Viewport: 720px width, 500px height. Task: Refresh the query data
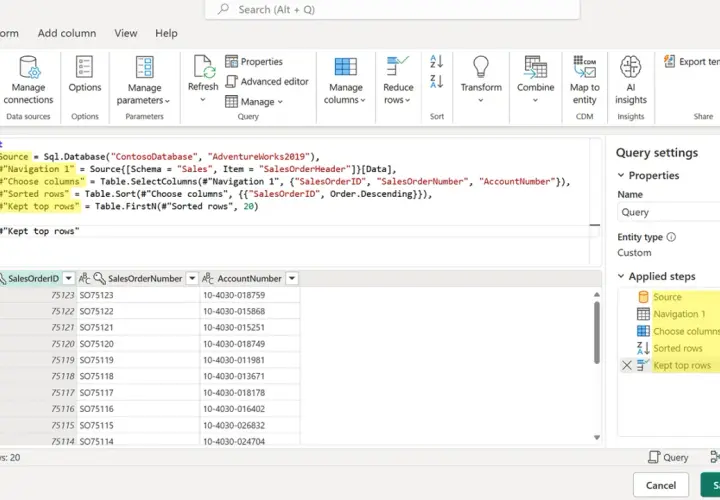[203, 73]
